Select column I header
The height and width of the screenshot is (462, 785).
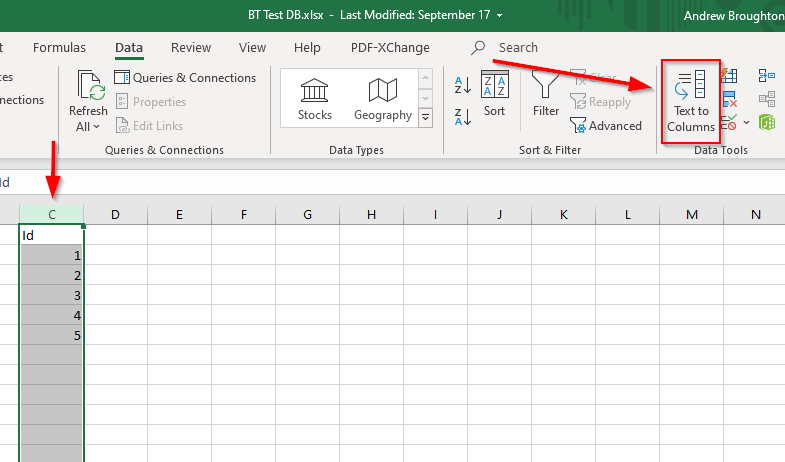[x=436, y=215]
